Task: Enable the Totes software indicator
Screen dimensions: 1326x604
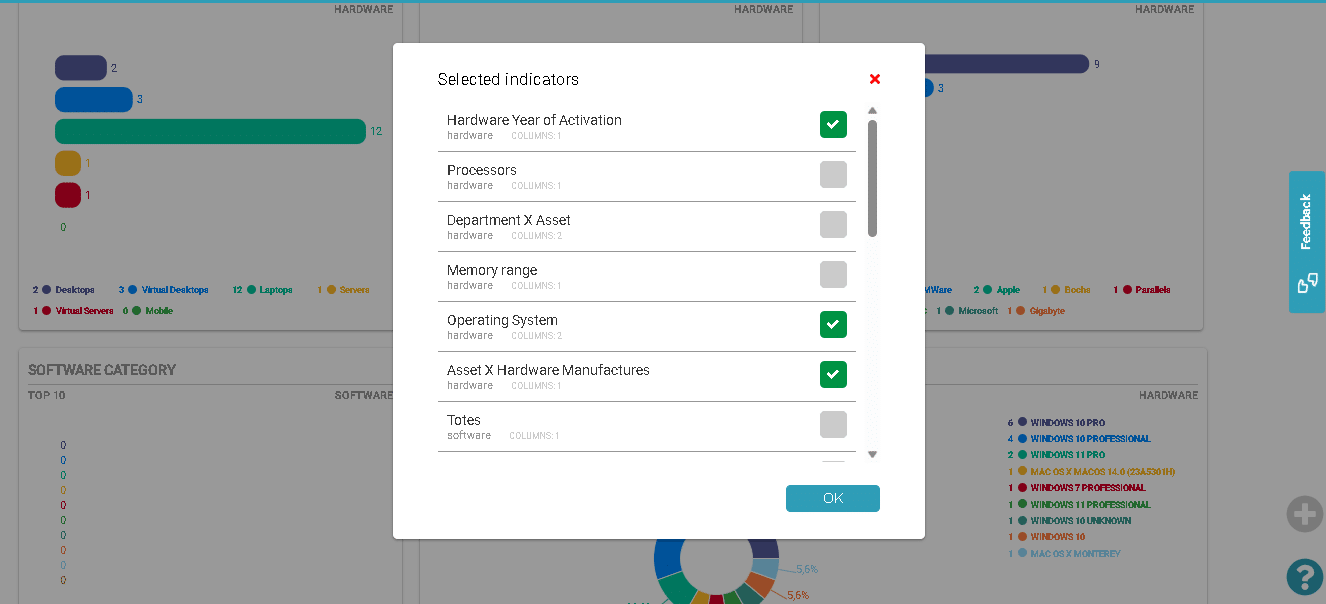Action: 833,424
